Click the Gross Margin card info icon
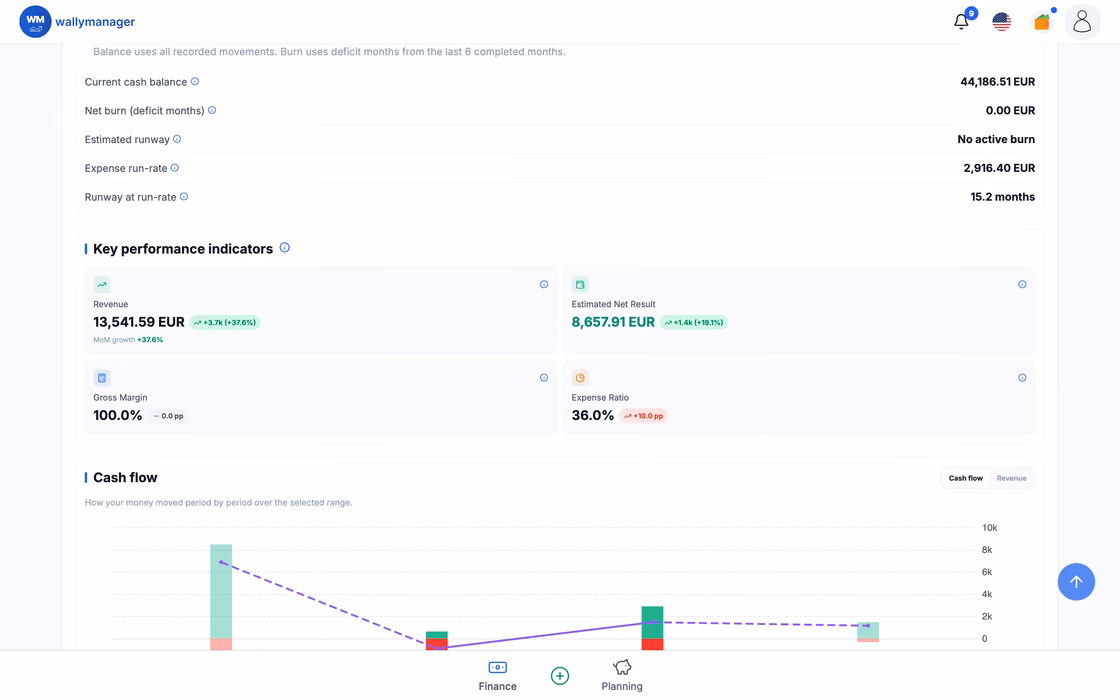The height and width of the screenshot is (700, 1120). tap(544, 378)
